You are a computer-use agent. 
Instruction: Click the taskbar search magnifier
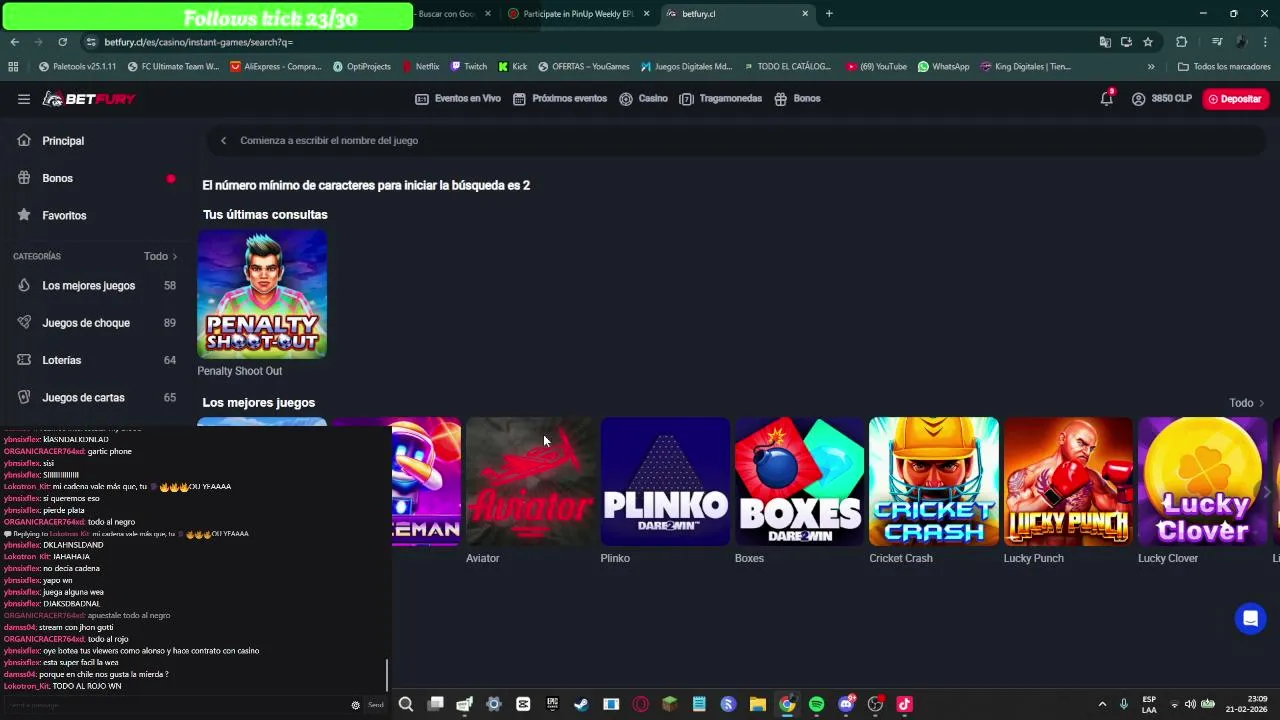click(405, 704)
